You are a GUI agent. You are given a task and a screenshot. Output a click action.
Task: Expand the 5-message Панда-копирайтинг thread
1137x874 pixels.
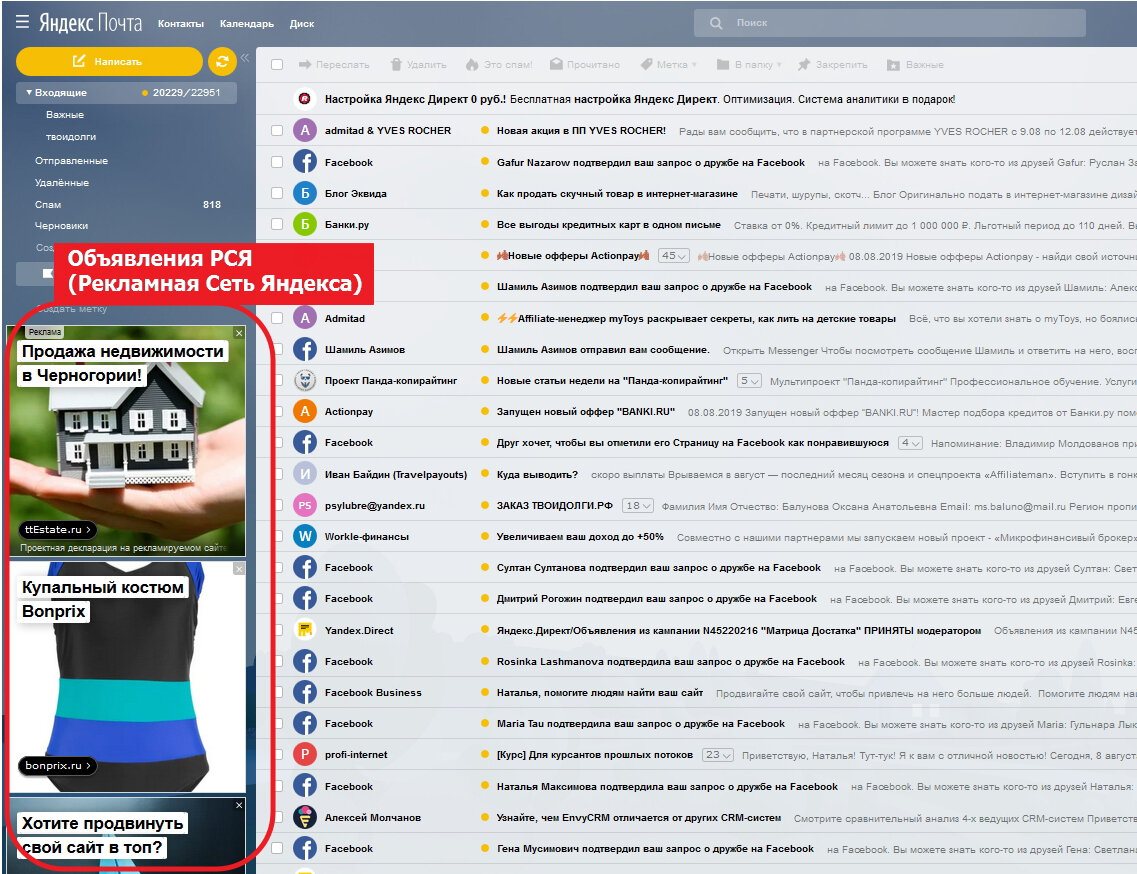click(x=749, y=381)
